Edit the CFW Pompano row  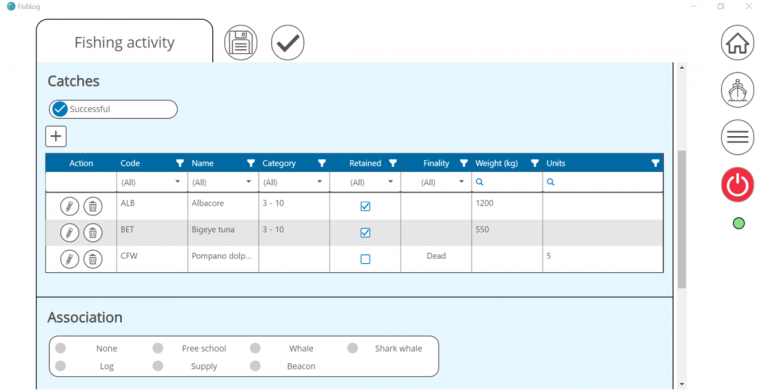pyautogui.click(x=70, y=259)
